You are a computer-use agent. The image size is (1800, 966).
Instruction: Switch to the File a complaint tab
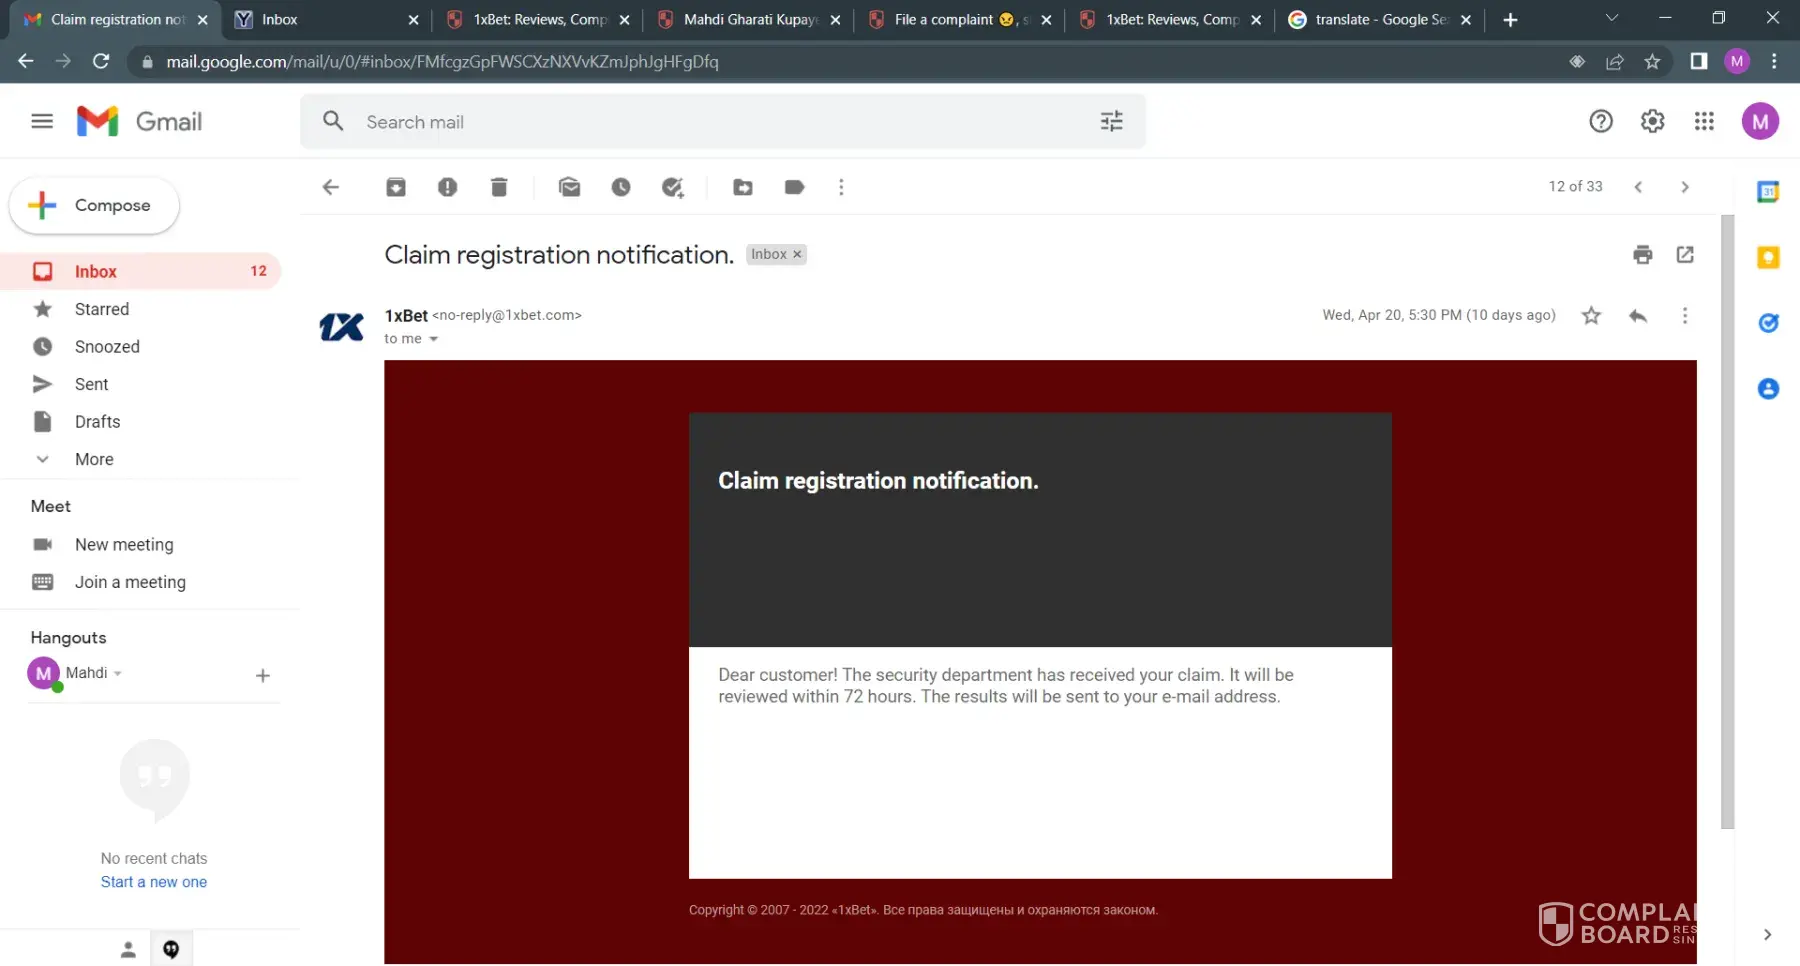point(959,20)
